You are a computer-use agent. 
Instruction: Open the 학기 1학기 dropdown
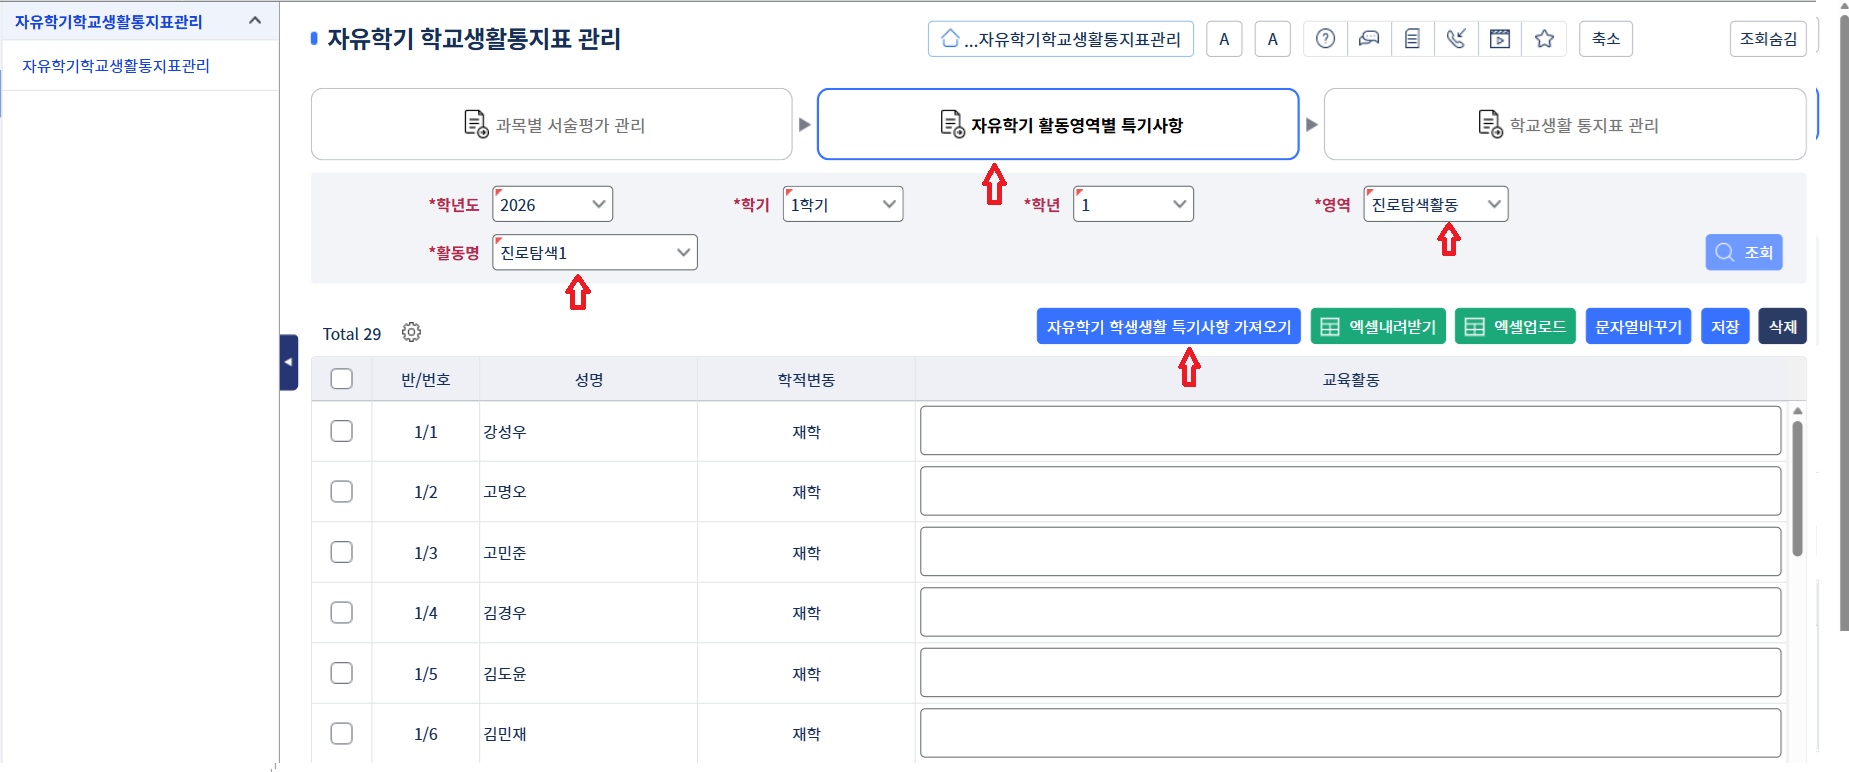[x=843, y=204]
